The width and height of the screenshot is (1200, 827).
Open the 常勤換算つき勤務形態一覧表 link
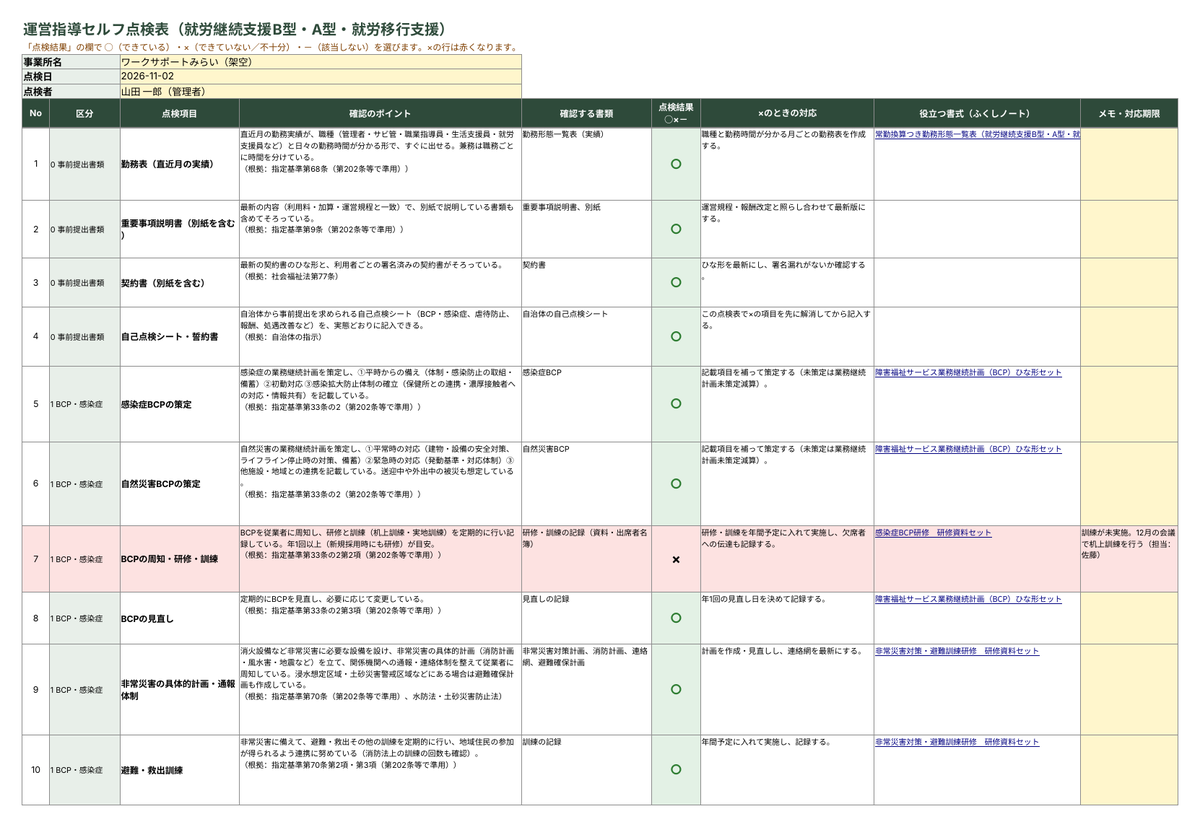[977, 133]
